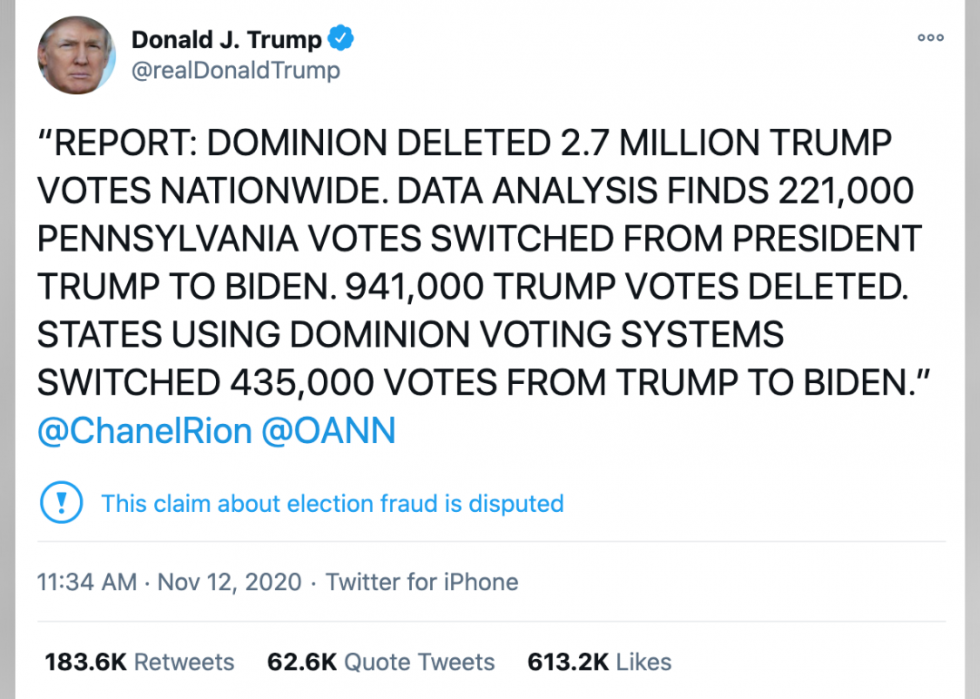Open the @realDonaldTrump handle link

(x=236, y=71)
